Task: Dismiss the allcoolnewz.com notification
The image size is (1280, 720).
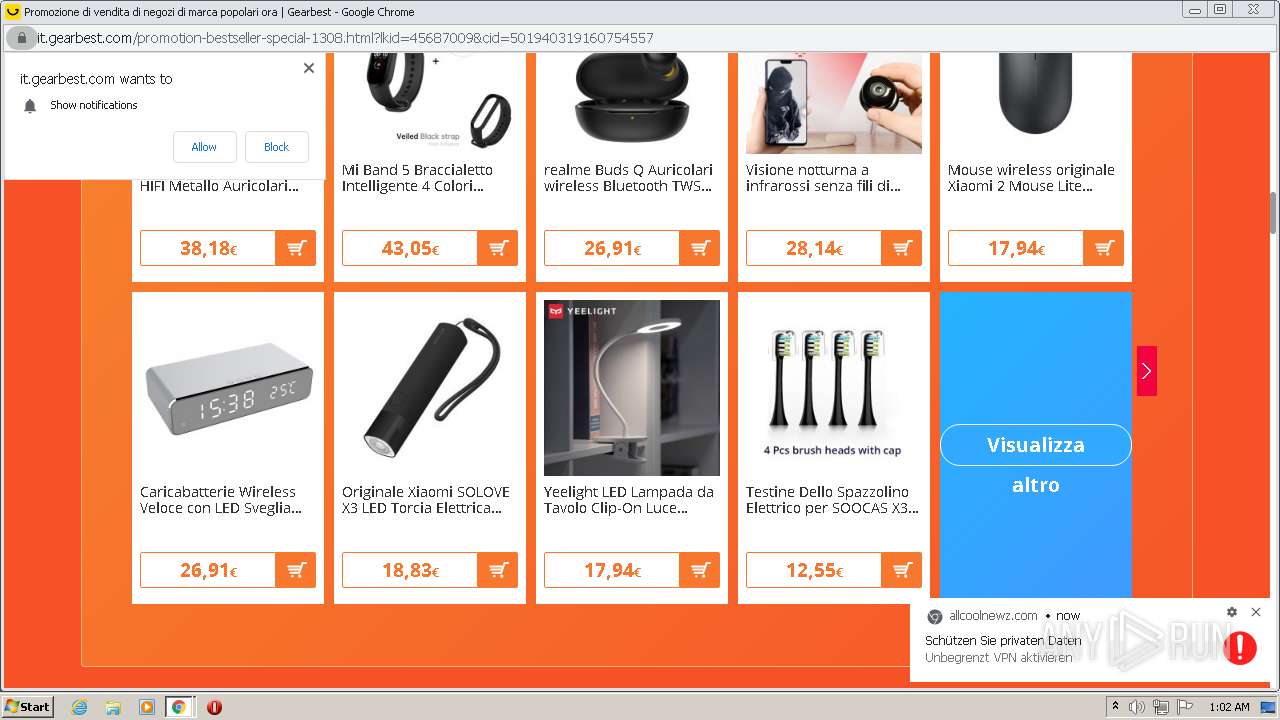Action: (1256, 612)
